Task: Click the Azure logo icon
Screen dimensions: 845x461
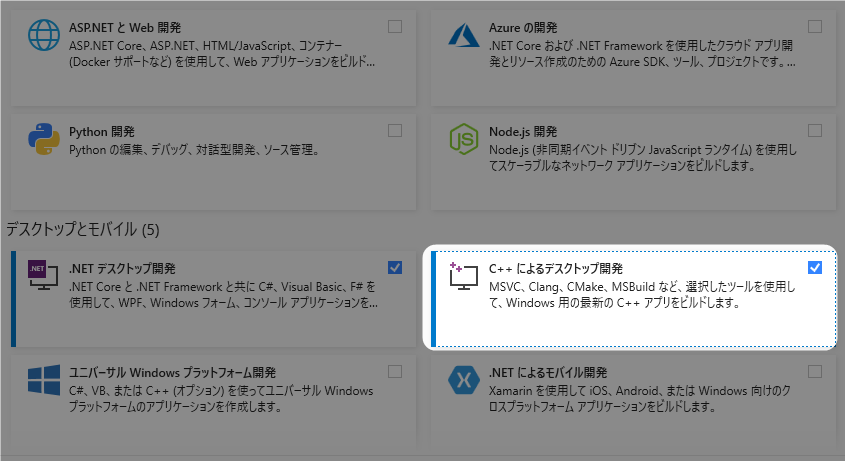Action: (x=464, y=36)
